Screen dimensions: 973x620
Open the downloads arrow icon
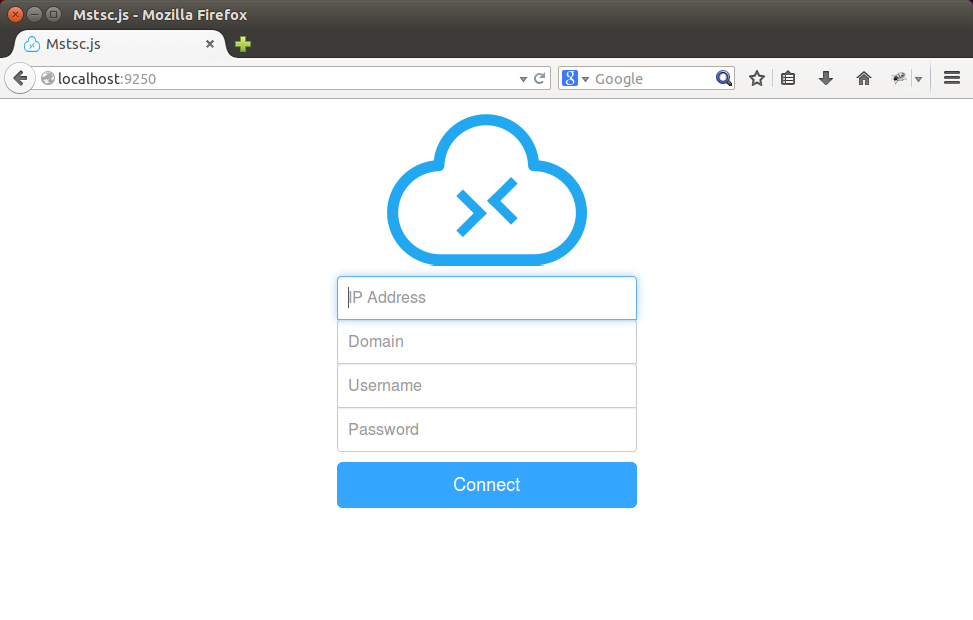pyautogui.click(x=825, y=78)
